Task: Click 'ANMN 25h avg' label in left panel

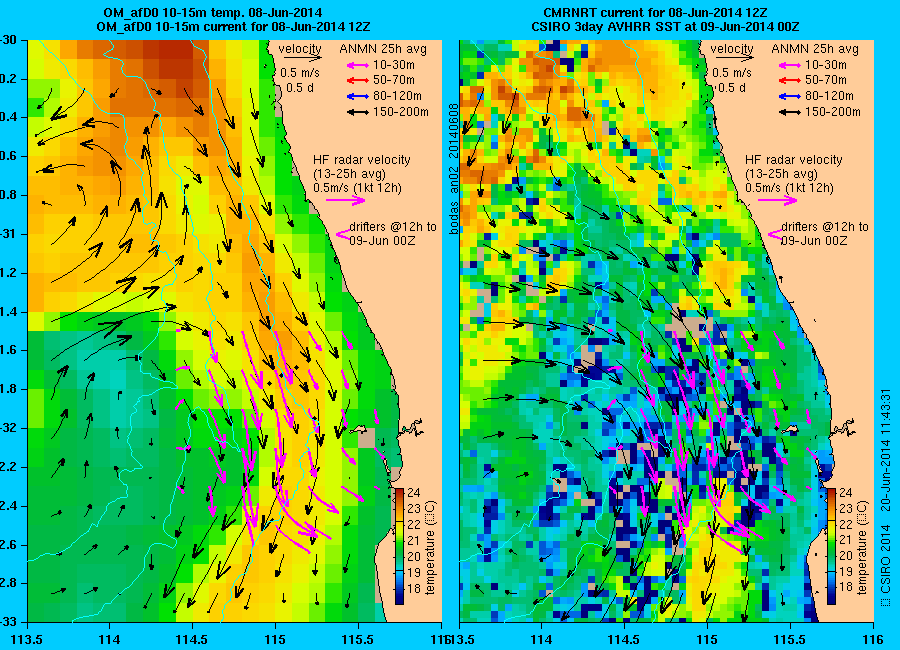Action: (383, 49)
